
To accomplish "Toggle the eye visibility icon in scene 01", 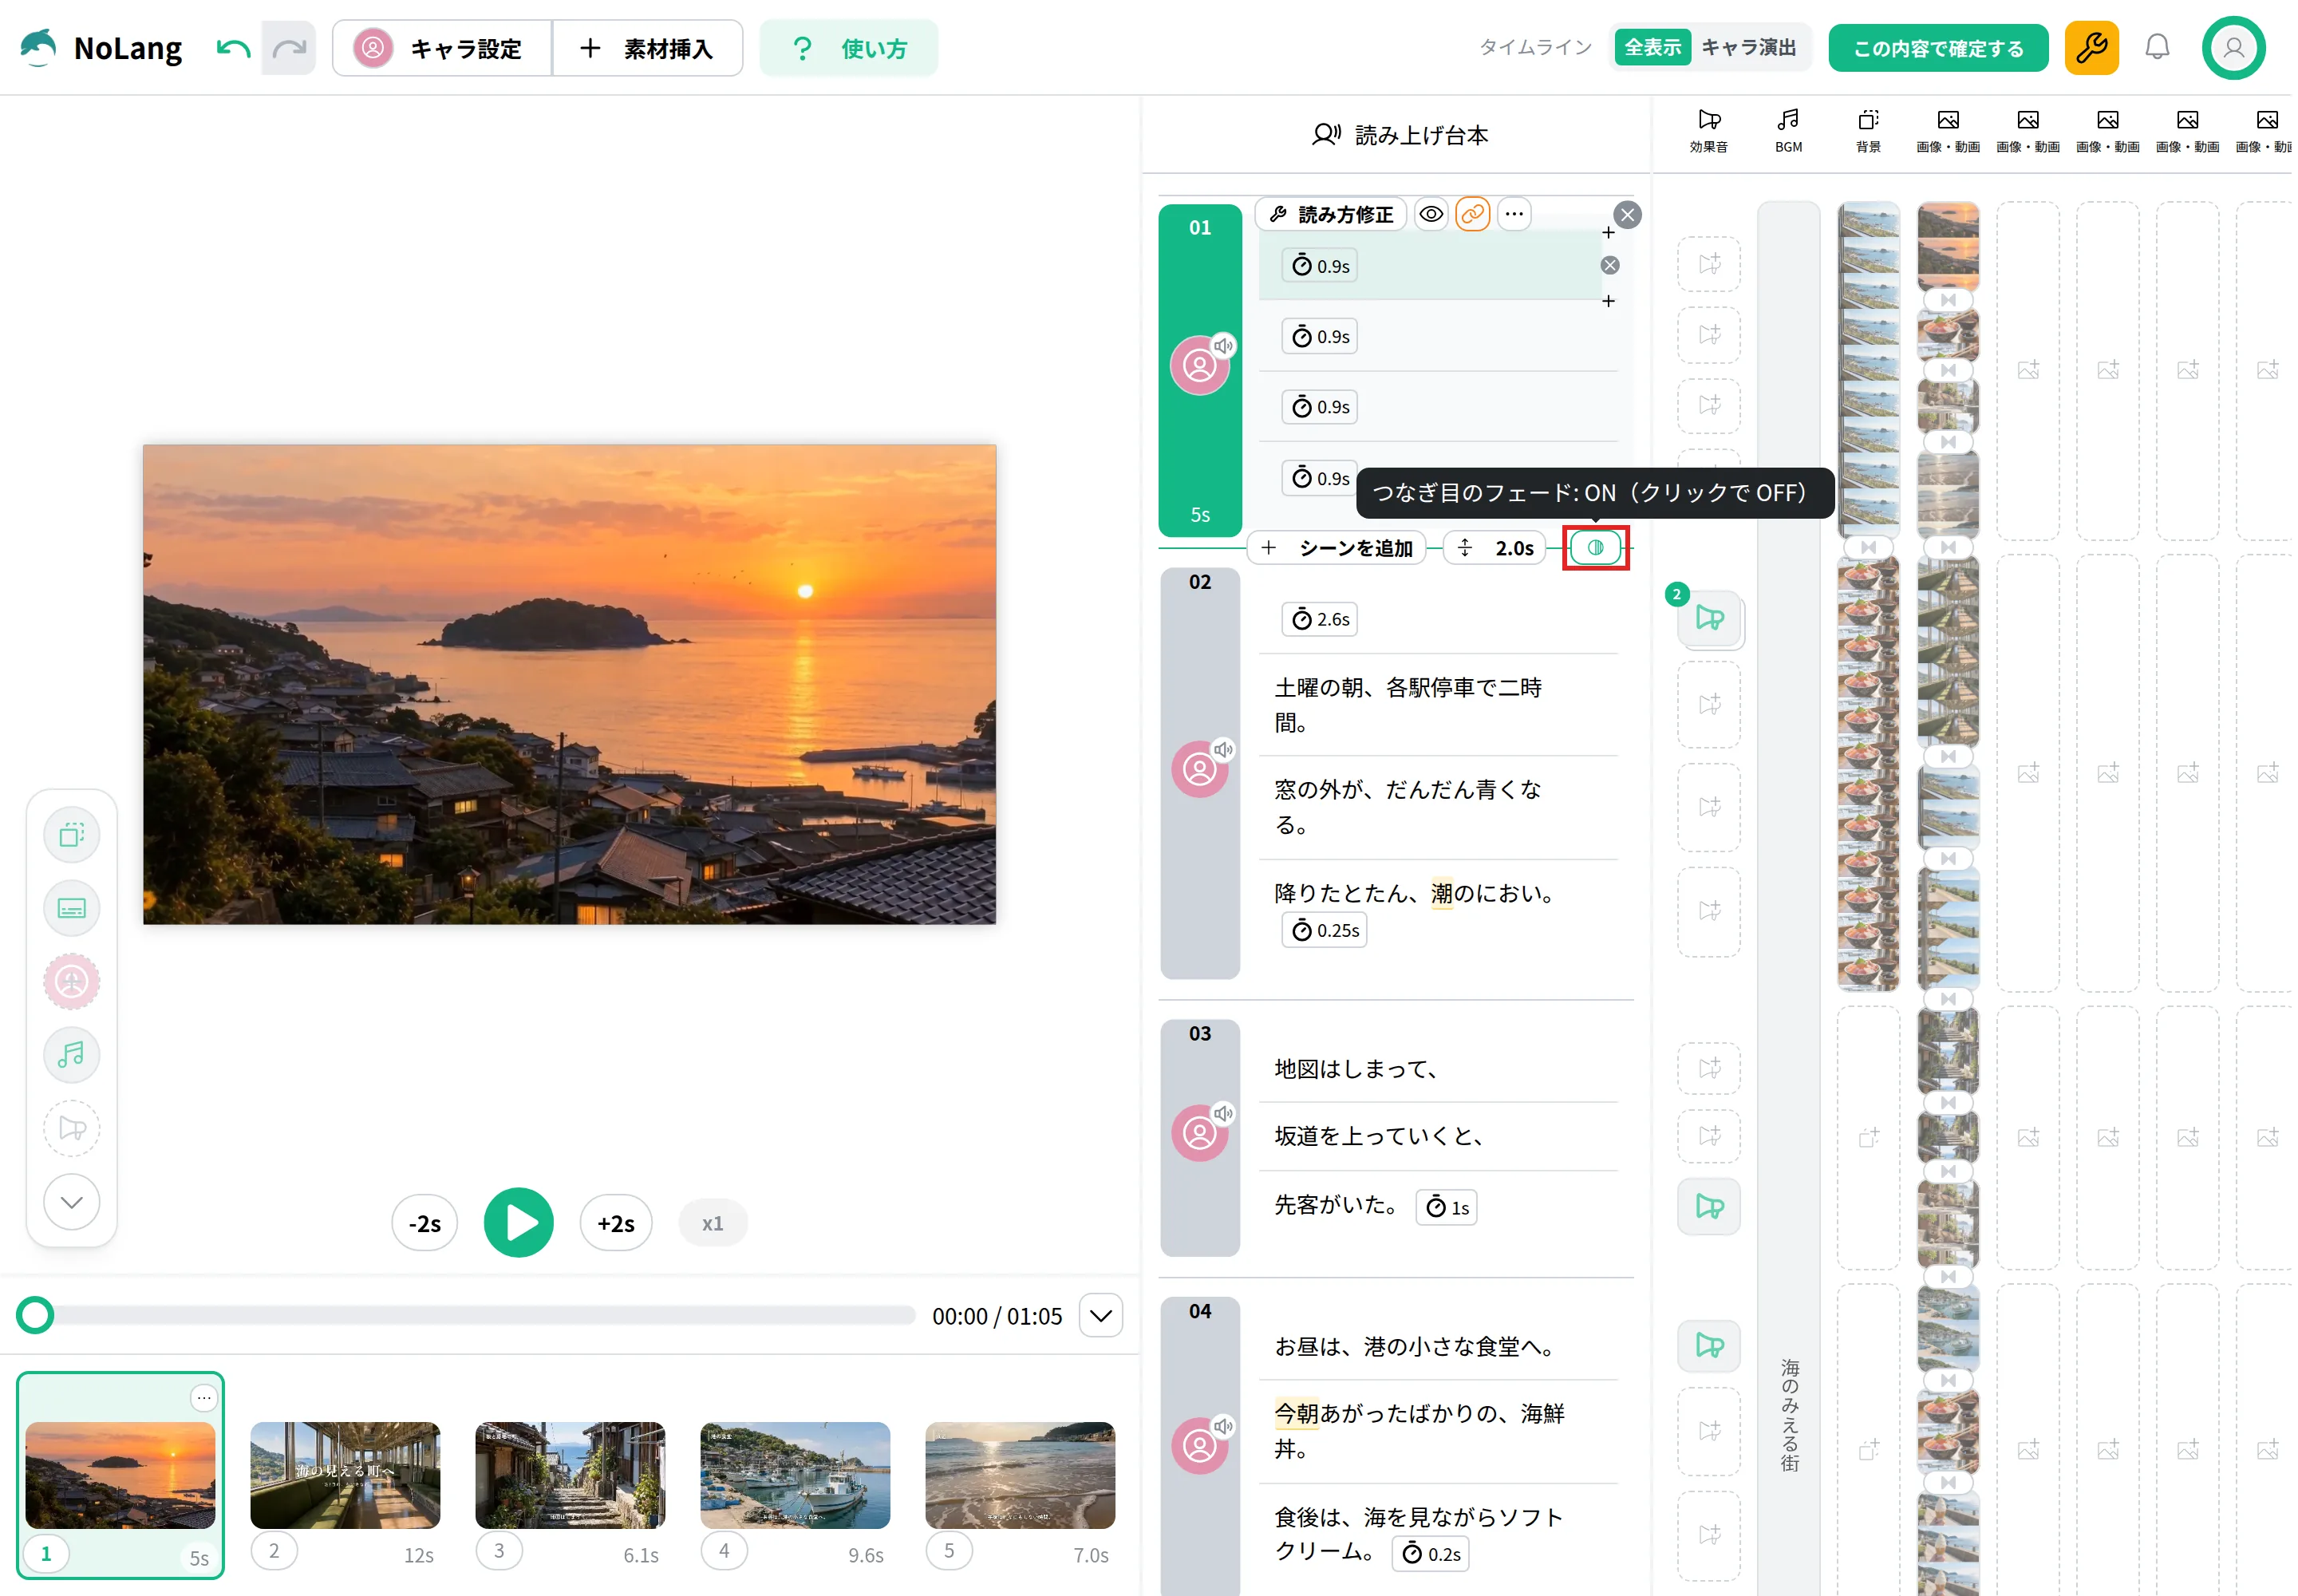I will pos(1431,214).
